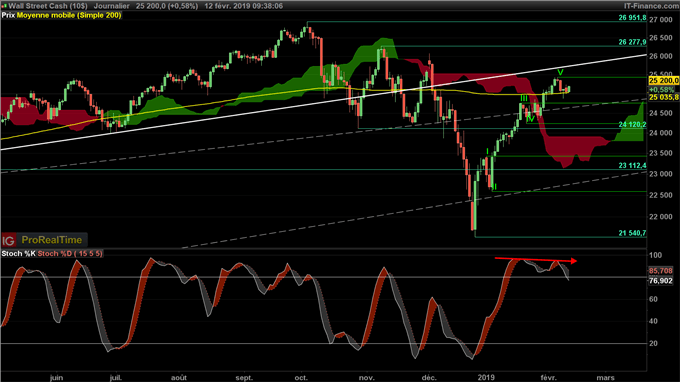Click the date 12 févr. 2019 09:38:06
The width and height of the screenshot is (680, 382).
pos(243,6)
